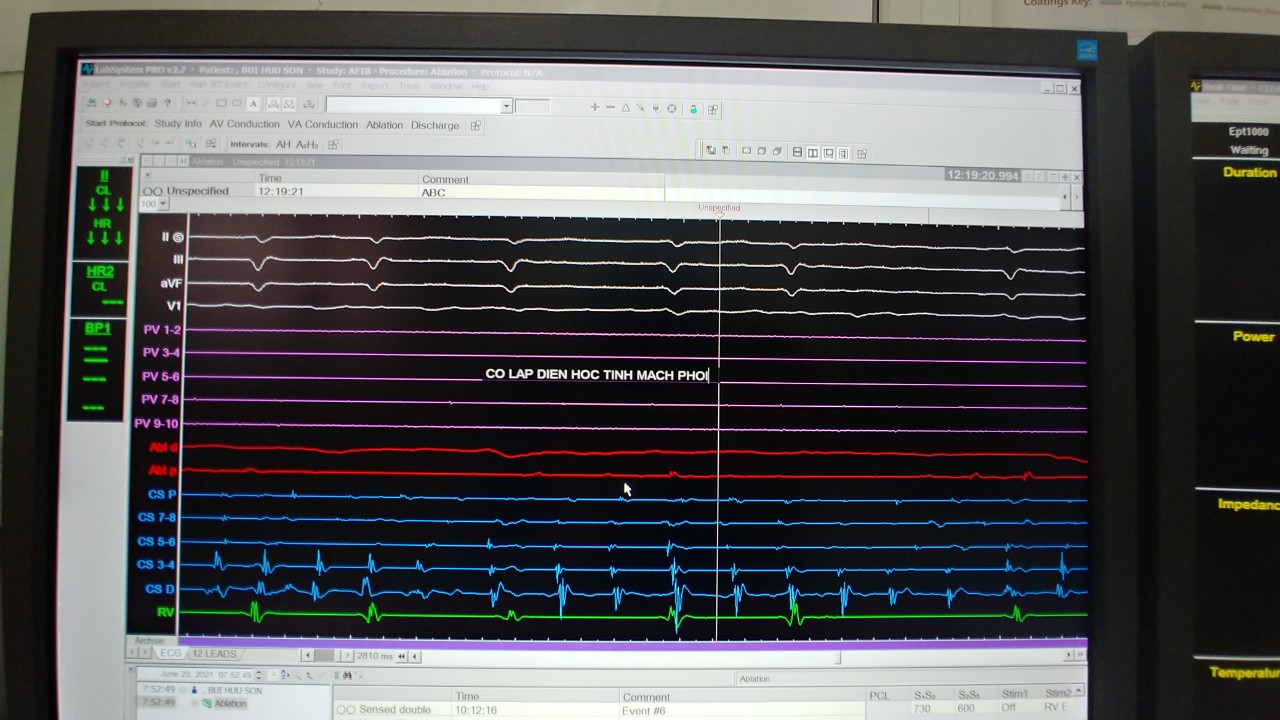
Task: Click the A2H2 interval measurement icon
Action: pyautogui.click(x=307, y=145)
